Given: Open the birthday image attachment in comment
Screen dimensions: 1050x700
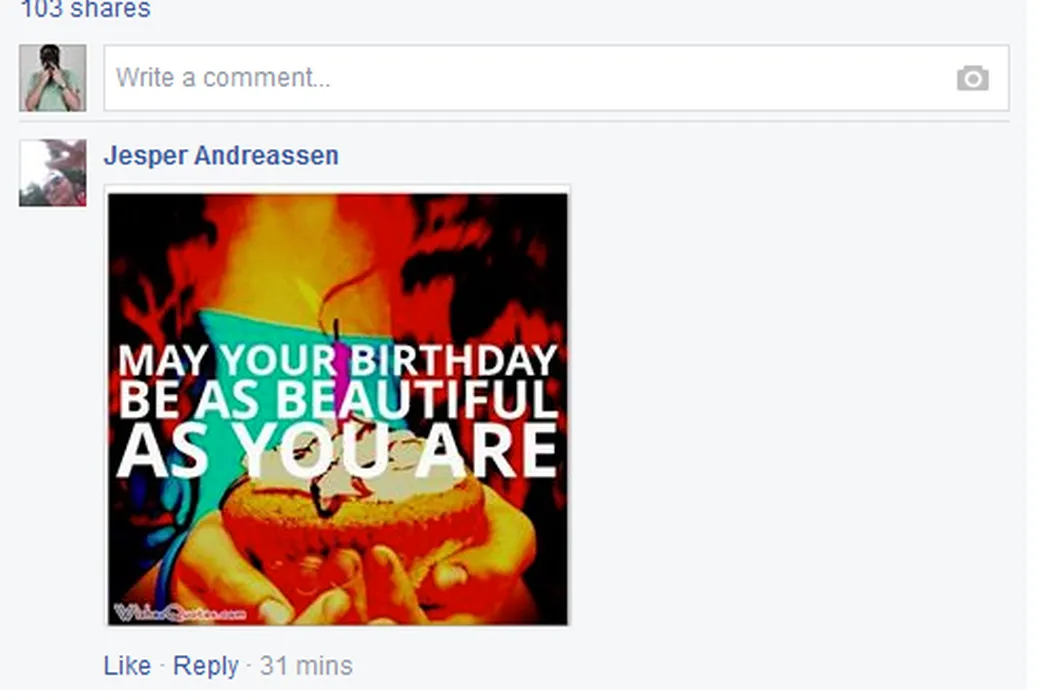Looking at the screenshot, I should (x=338, y=409).
